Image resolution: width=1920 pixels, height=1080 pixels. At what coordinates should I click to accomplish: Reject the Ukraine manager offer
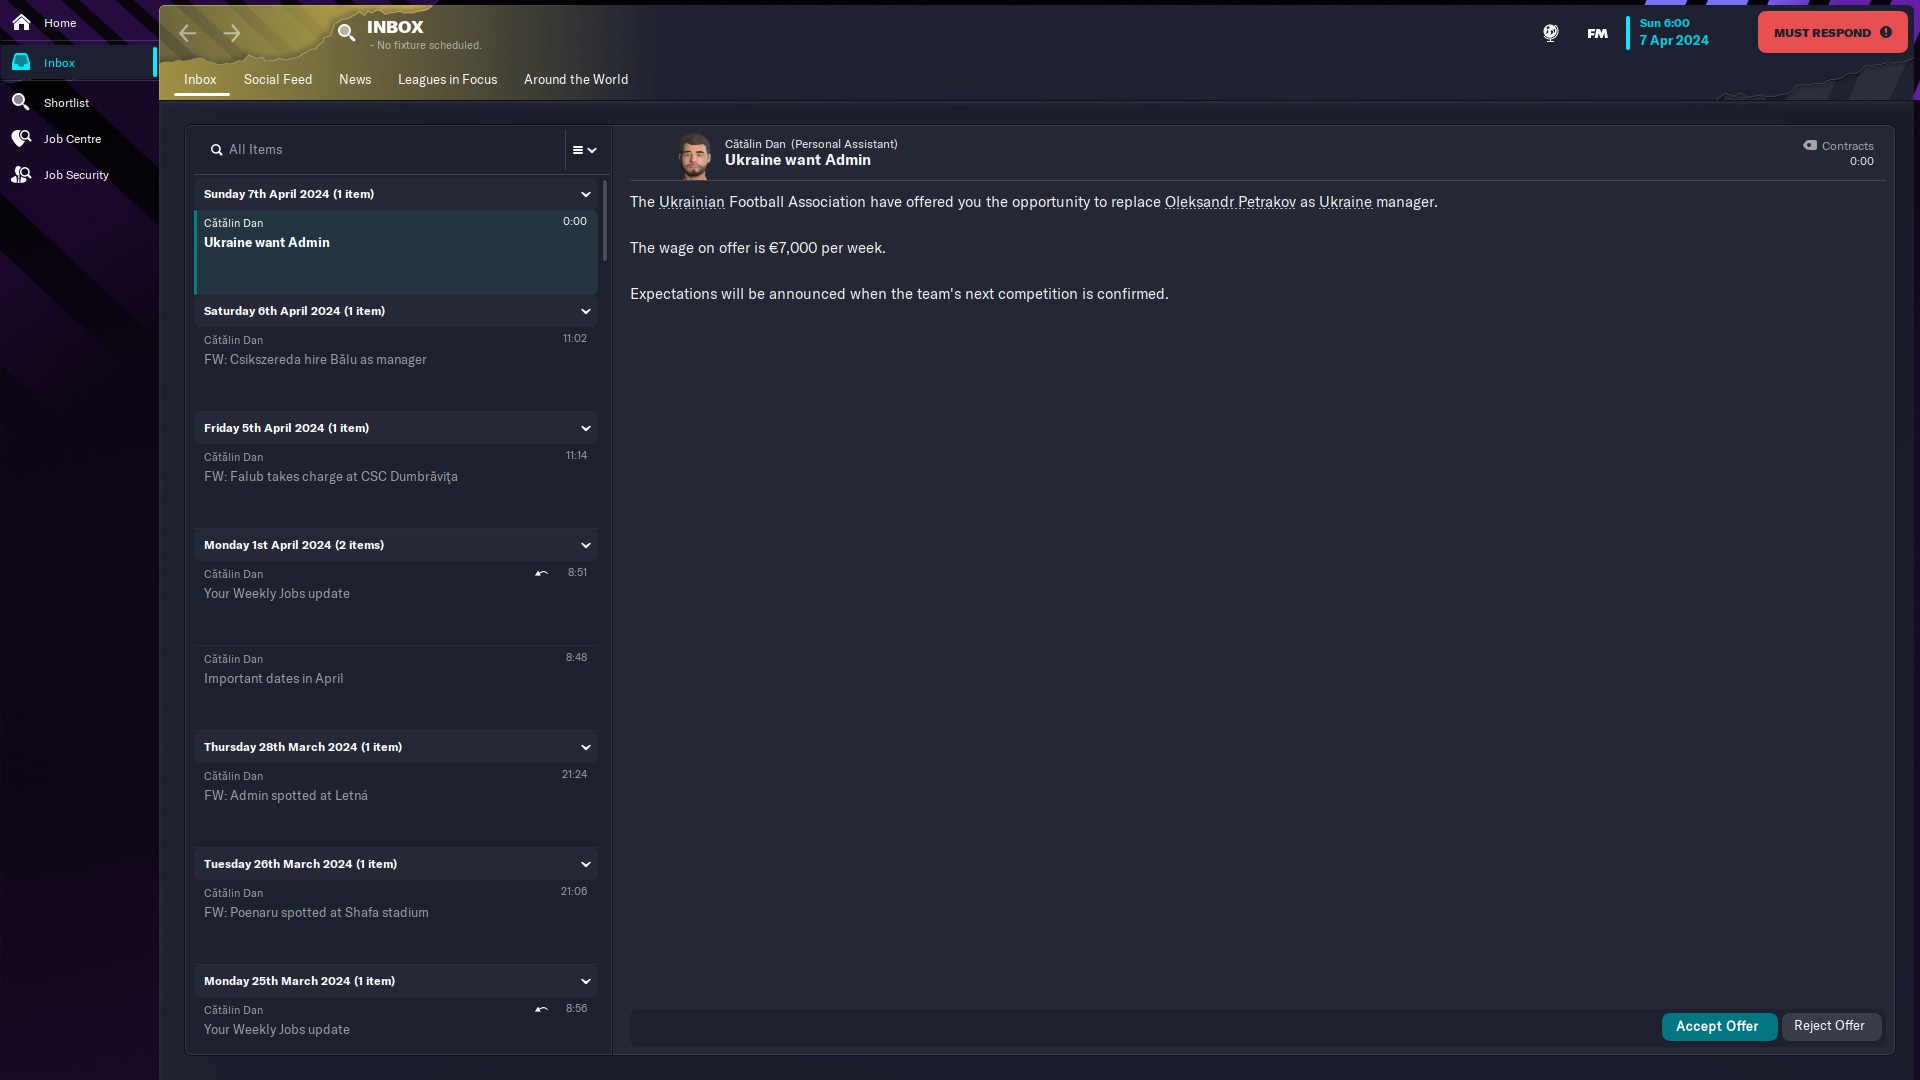[1829, 1026]
